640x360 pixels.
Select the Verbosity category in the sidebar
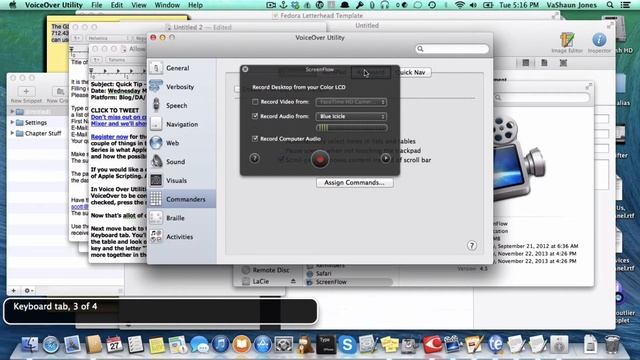click(181, 87)
